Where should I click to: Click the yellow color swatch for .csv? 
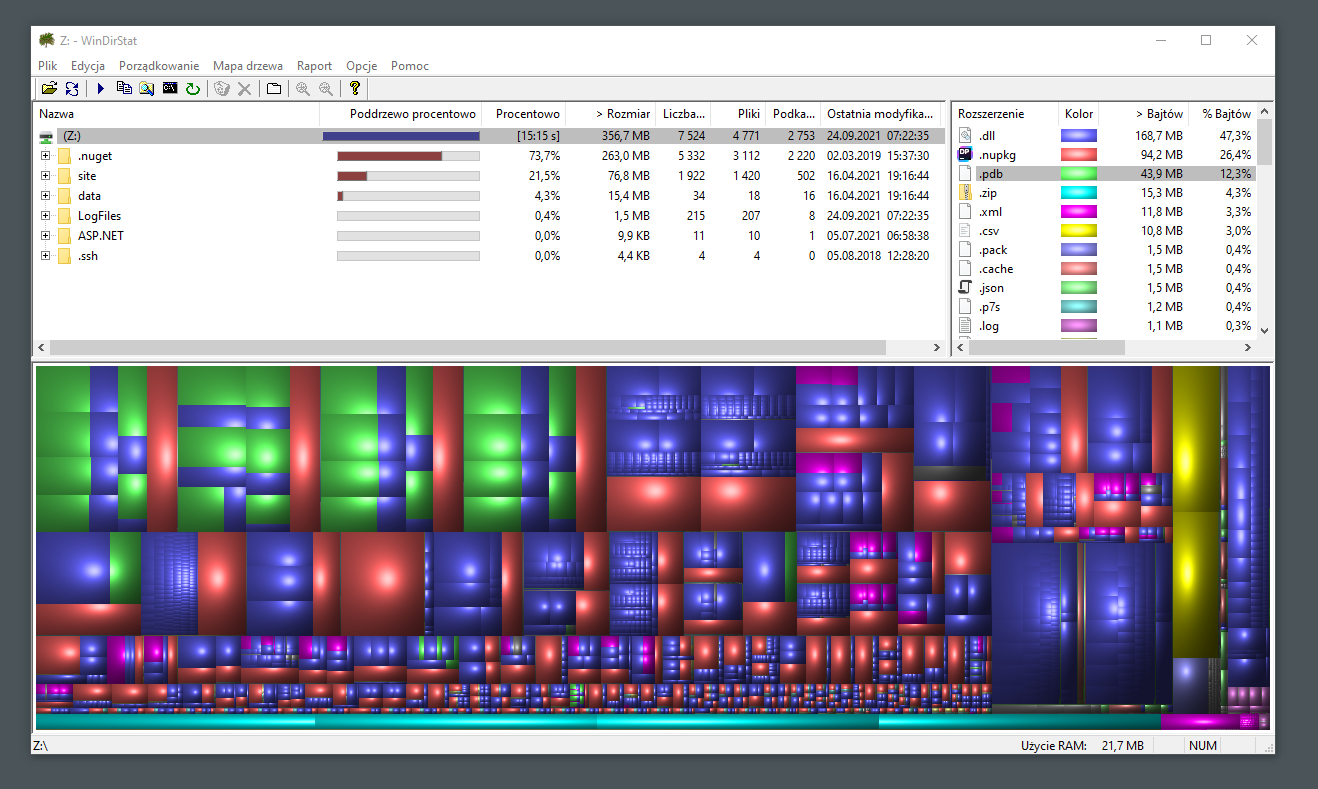pos(1078,230)
